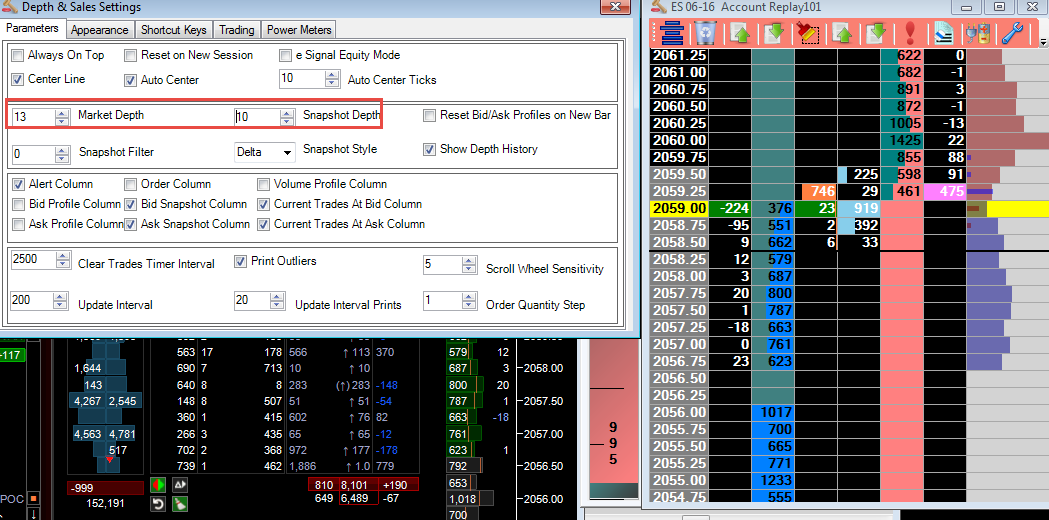This screenshot has height=520, width=1049.
Task: Enable Reset Bid/Ask Profiles on New Bar
Action: coord(430,115)
